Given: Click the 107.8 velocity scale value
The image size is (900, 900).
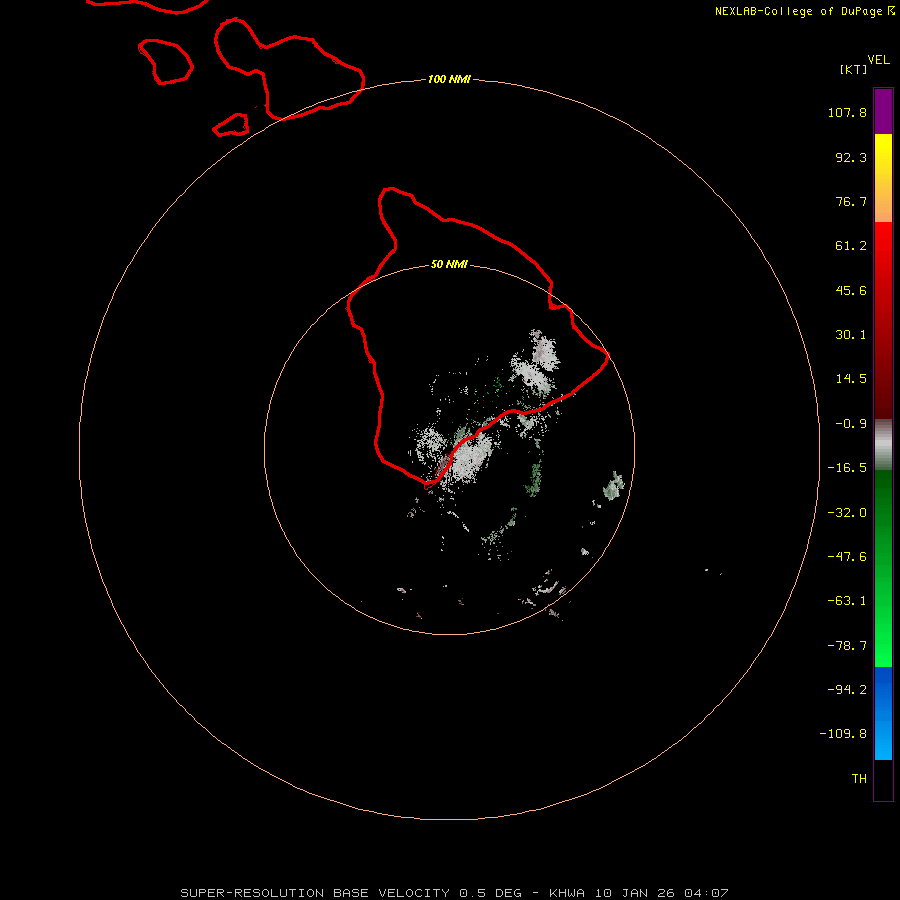Looking at the screenshot, I should pos(847,112).
